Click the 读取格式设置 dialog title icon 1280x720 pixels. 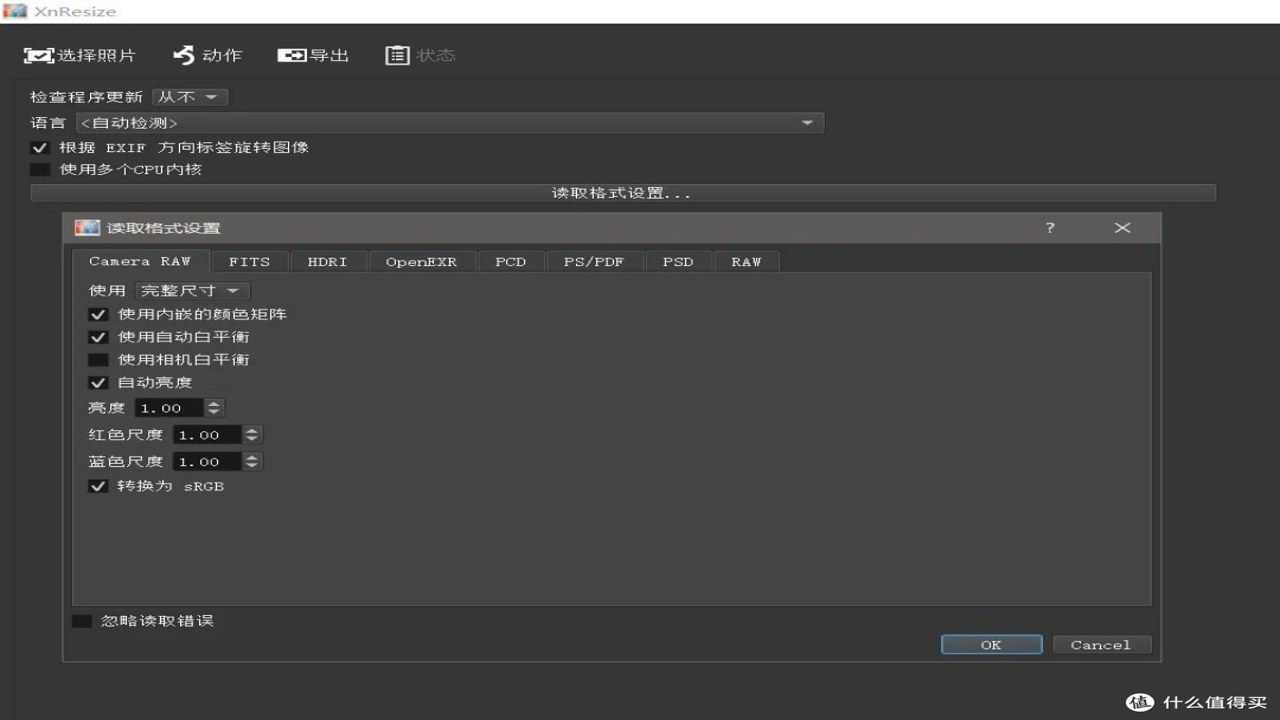[x=88, y=228]
